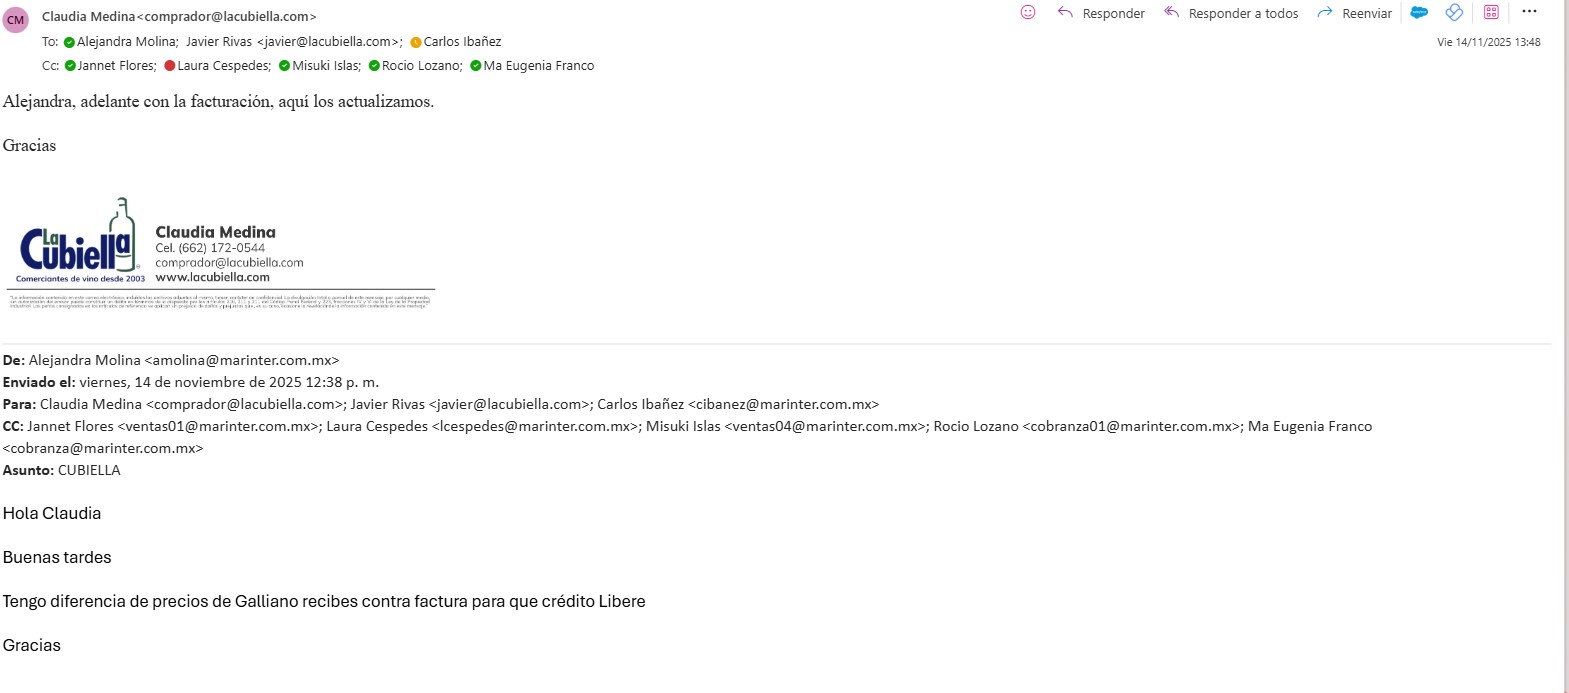Select Ma Eugenia Franco in Cc line
This screenshot has width=1569, height=693.
click(538, 66)
